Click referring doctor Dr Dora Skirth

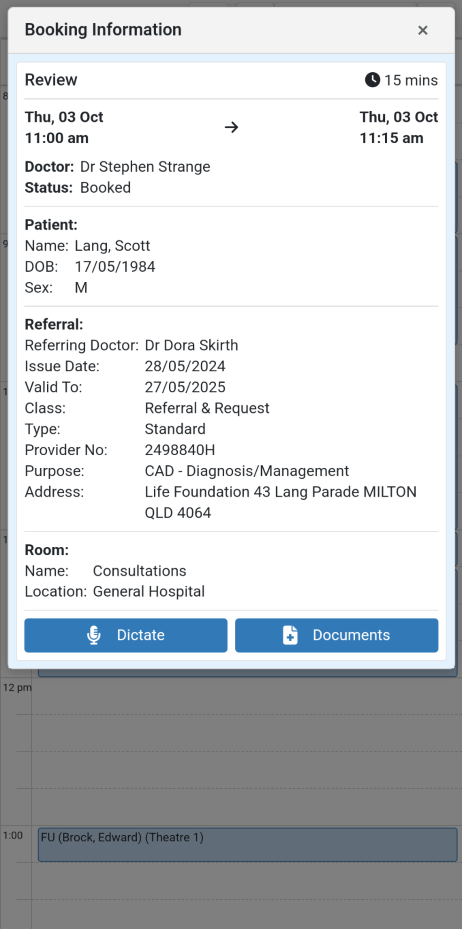[x=191, y=345]
